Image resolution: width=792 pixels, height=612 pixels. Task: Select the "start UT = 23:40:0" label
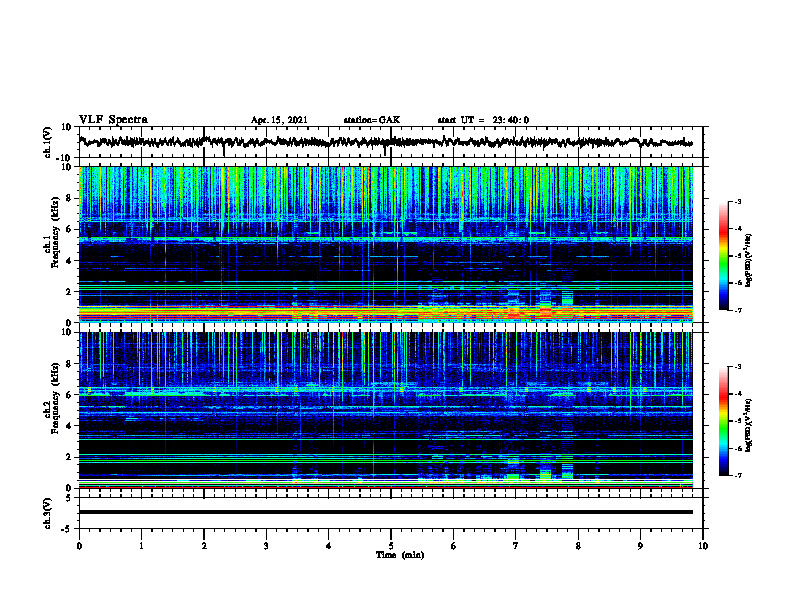483,120
